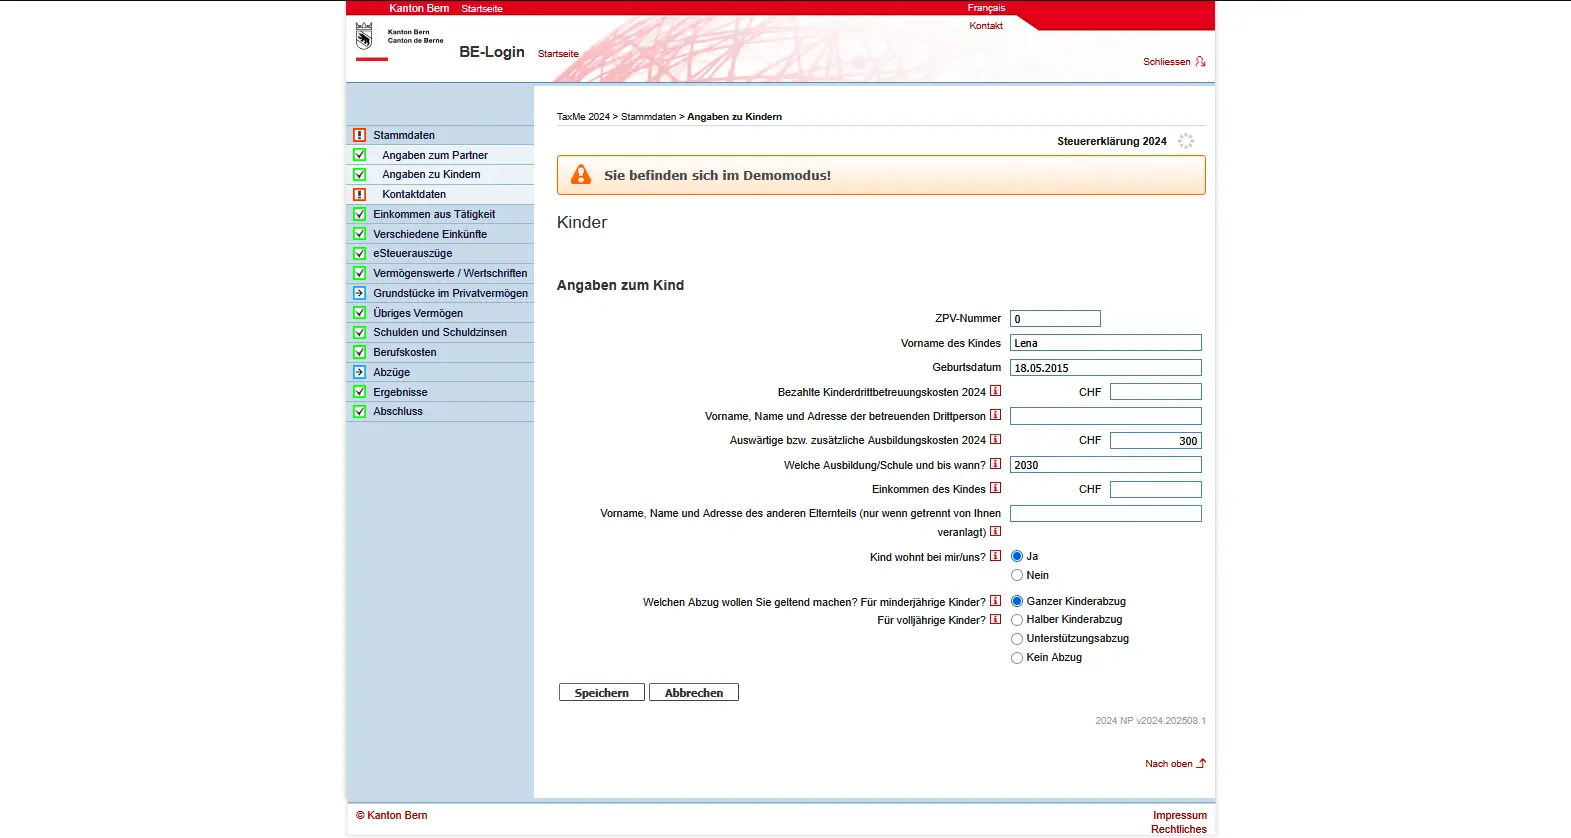Screen dimensions: 1571x838
Task: Click the Schliessen logout icon
Action: 1200,61
